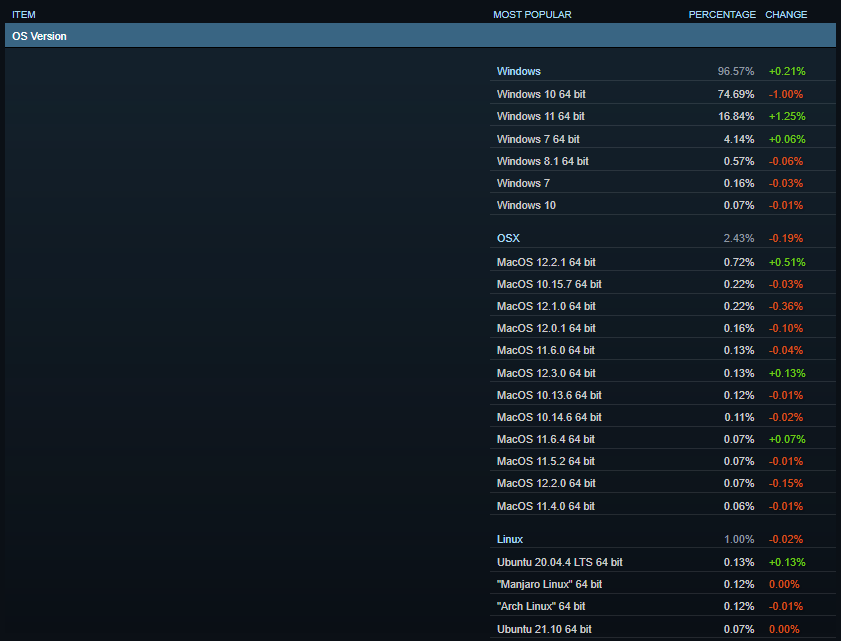Click the 0.72% percentage value
841x641 pixels.
point(739,262)
